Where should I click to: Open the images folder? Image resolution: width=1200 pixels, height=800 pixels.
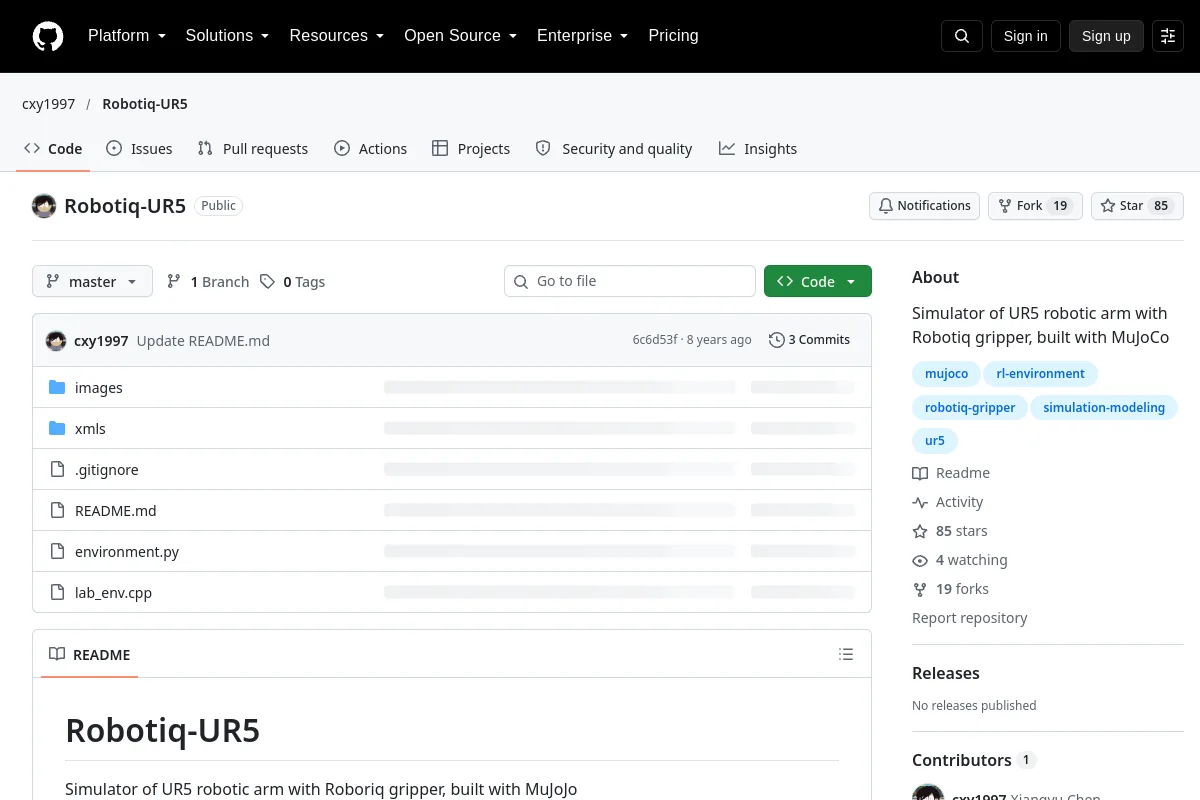tap(99, 387)
